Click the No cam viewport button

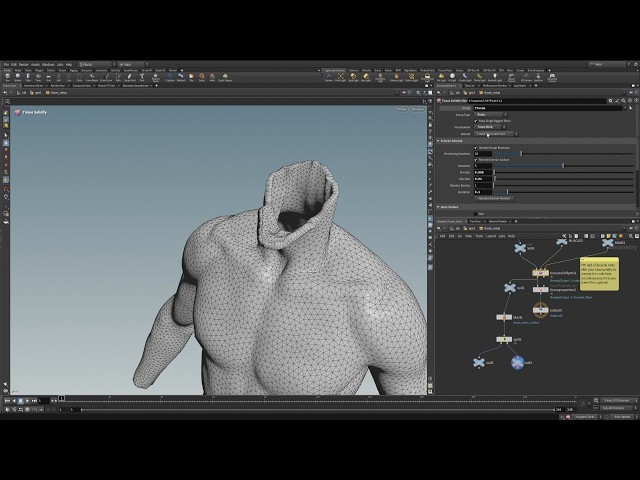click(418, 109)
